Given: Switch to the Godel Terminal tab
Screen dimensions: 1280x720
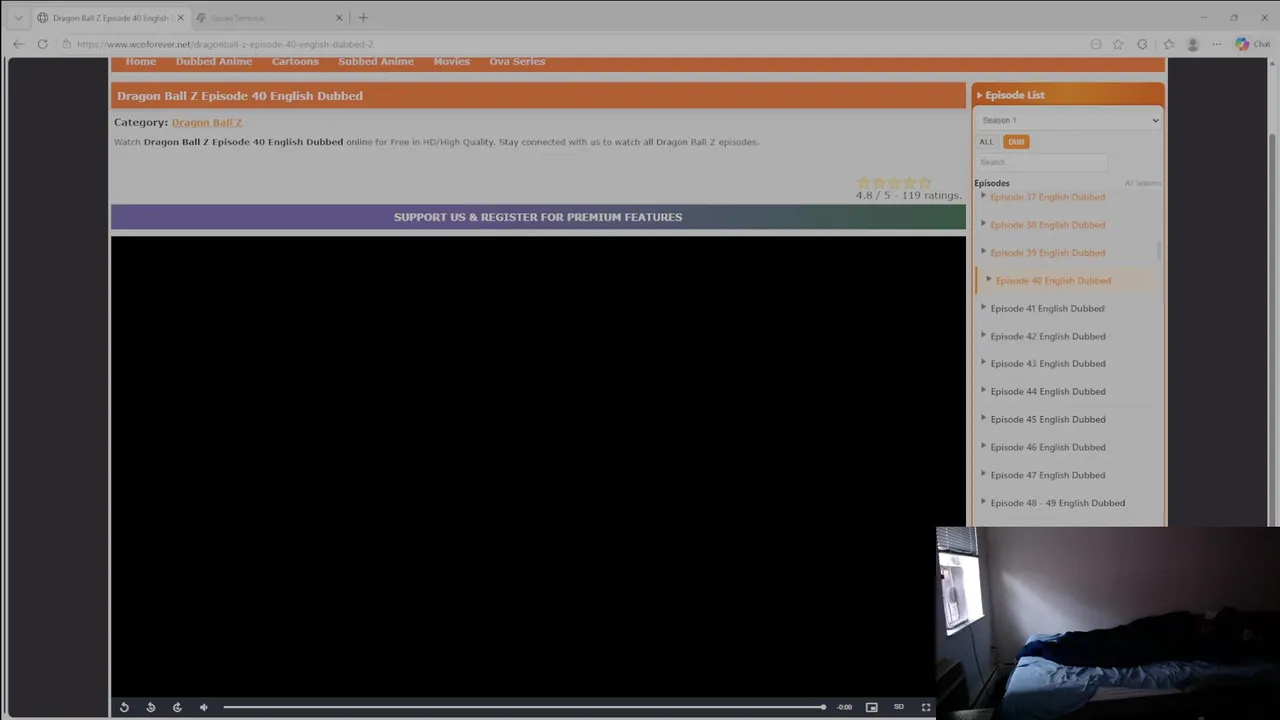Looking at the screenshot, I should click(x=269, y=18).
